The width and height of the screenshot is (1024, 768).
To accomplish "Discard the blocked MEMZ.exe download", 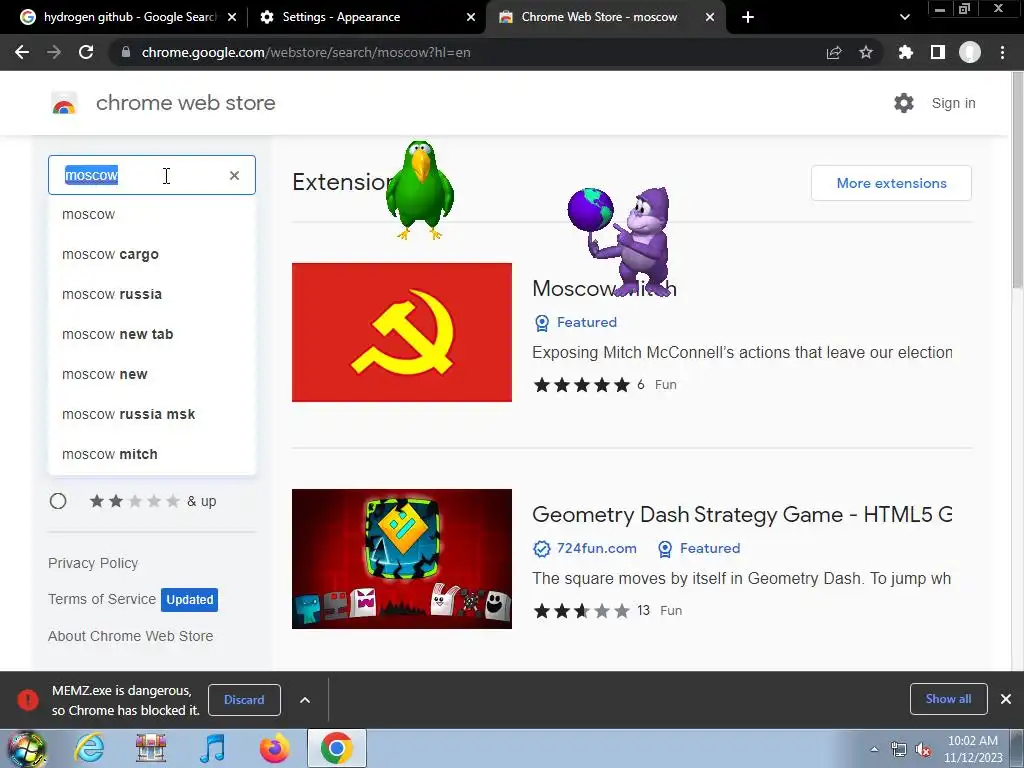I will (x=244, y=699).
